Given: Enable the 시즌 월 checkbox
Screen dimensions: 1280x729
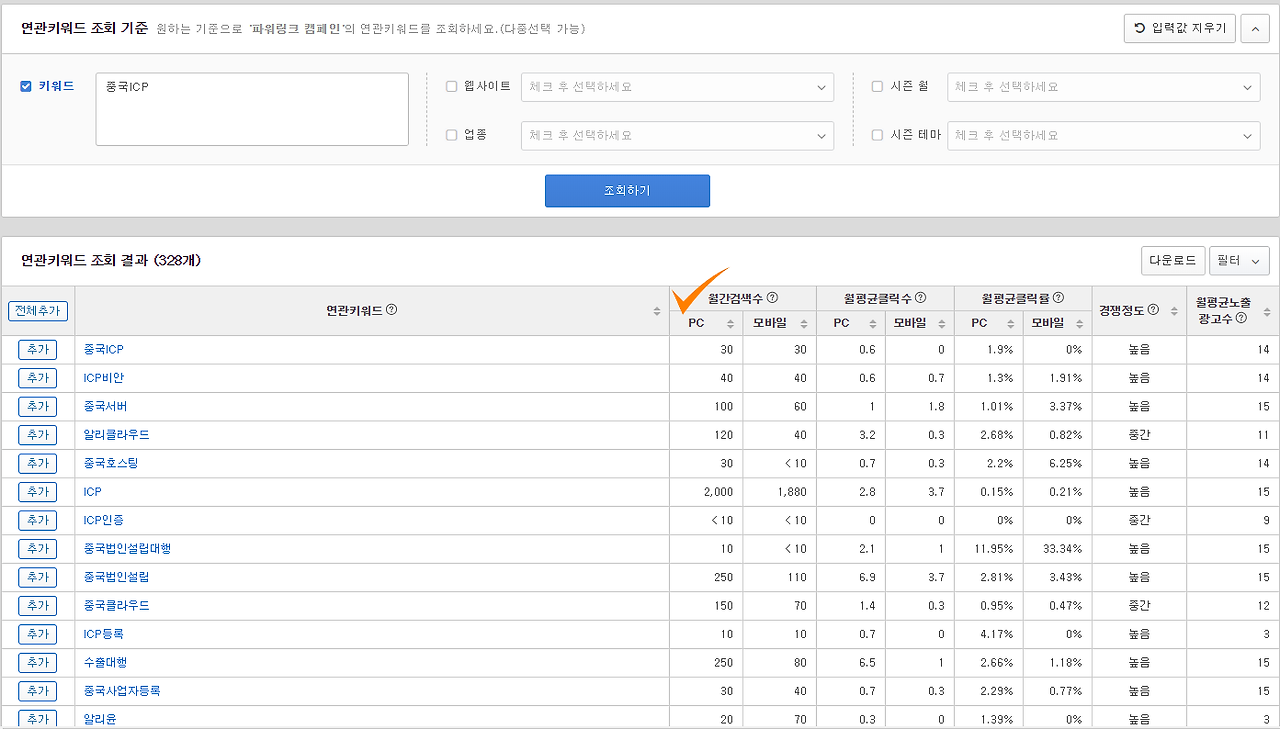Looking at the screenshot, I should tap(877, 86).
